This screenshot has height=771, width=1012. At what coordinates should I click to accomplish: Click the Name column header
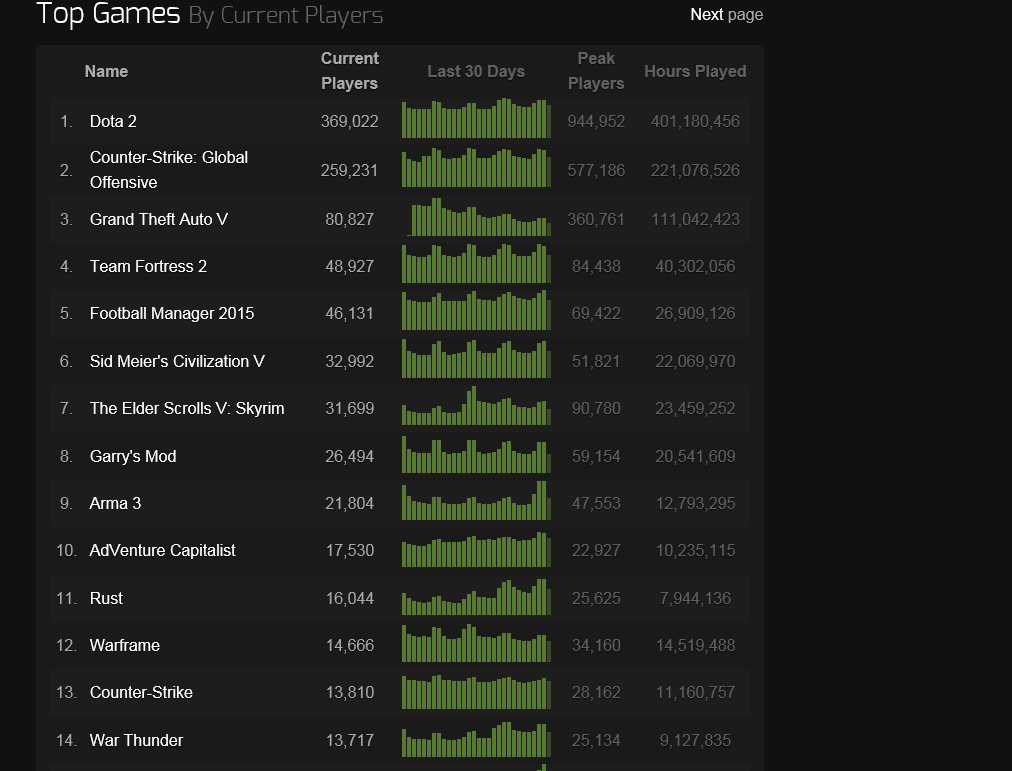point(106,71)
